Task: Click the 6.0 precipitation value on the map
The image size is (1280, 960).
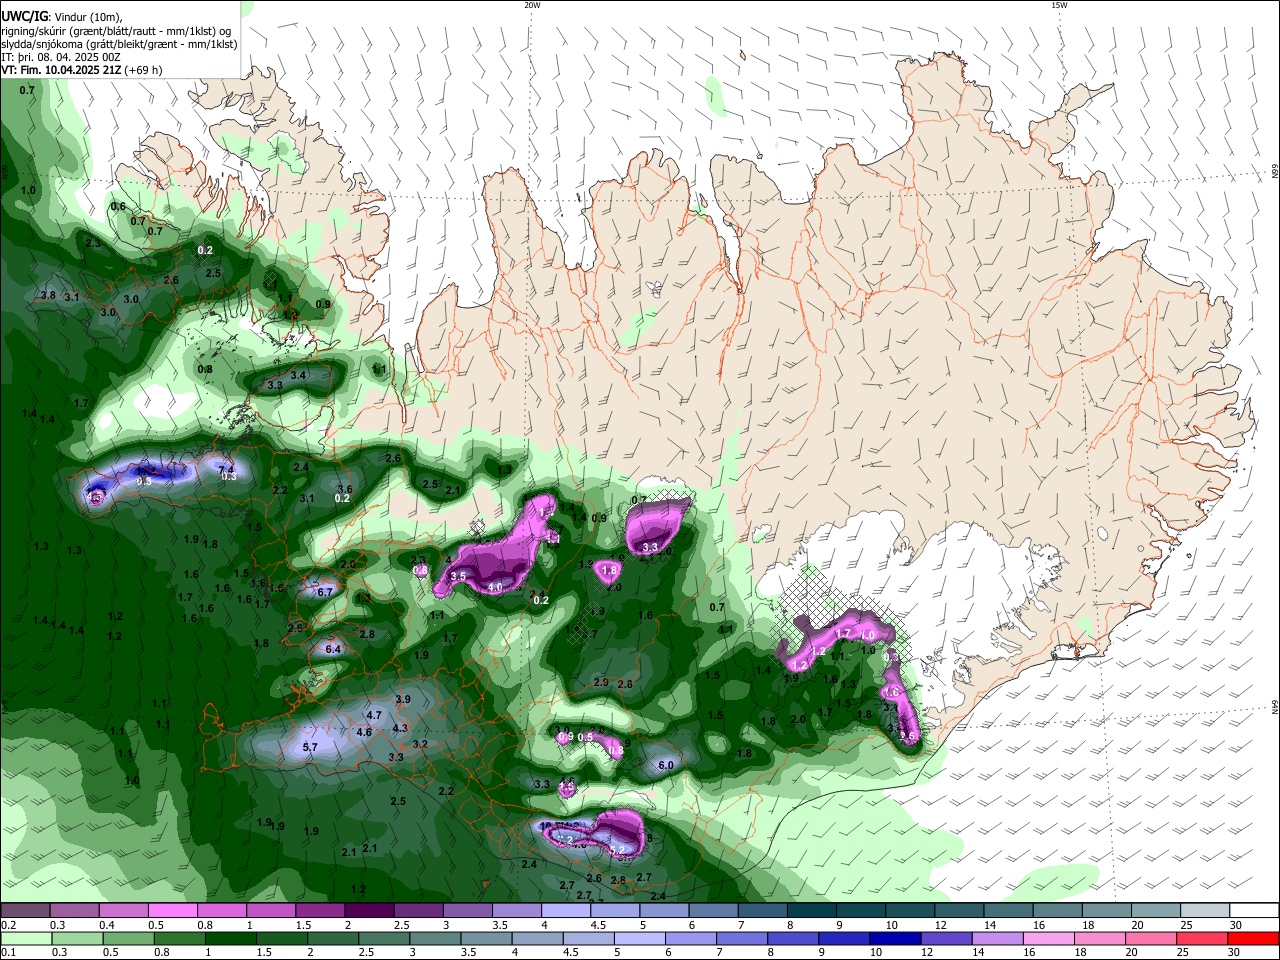Action: (x=666, y=765)
